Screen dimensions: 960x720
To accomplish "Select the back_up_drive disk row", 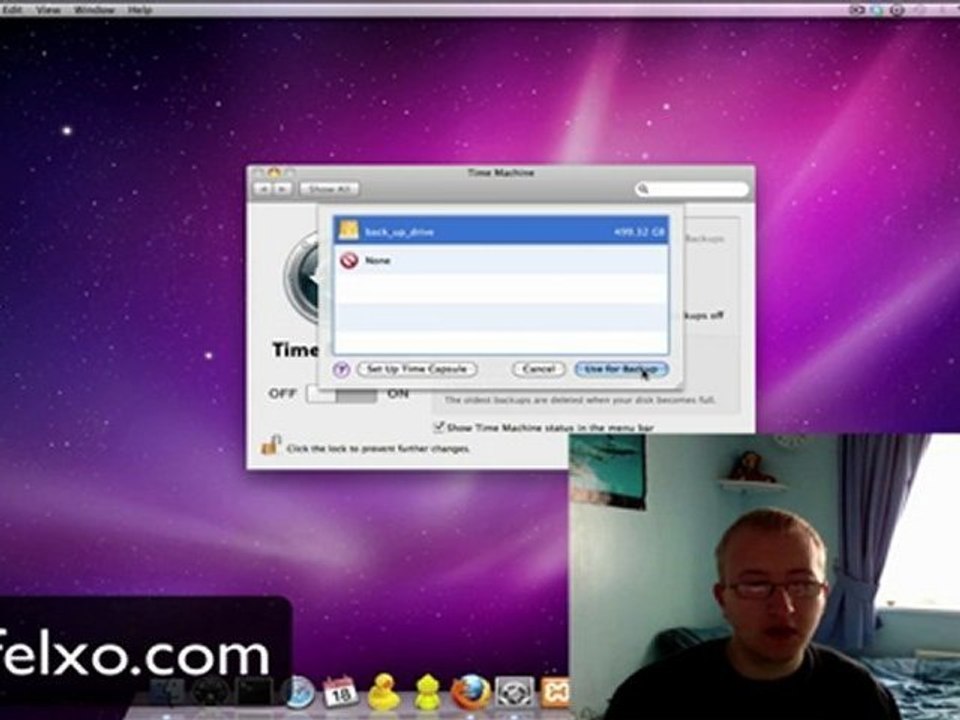I will coord(501,231).
